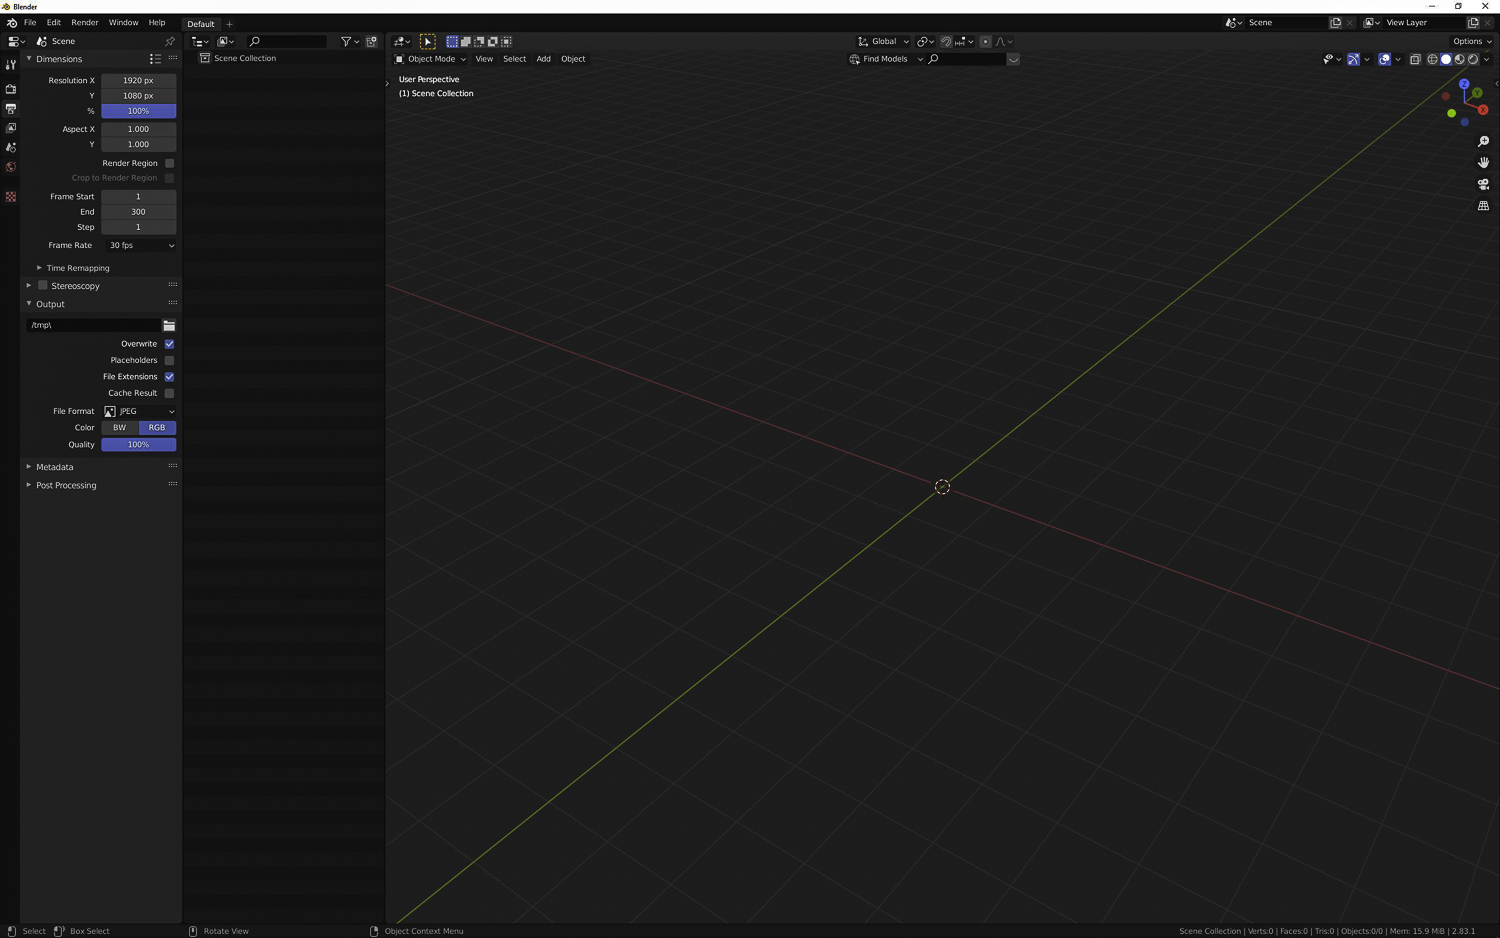This screenshot has height=938, width=1500.
Task: Select the Default workspace tab
Action: coord(201,24)
